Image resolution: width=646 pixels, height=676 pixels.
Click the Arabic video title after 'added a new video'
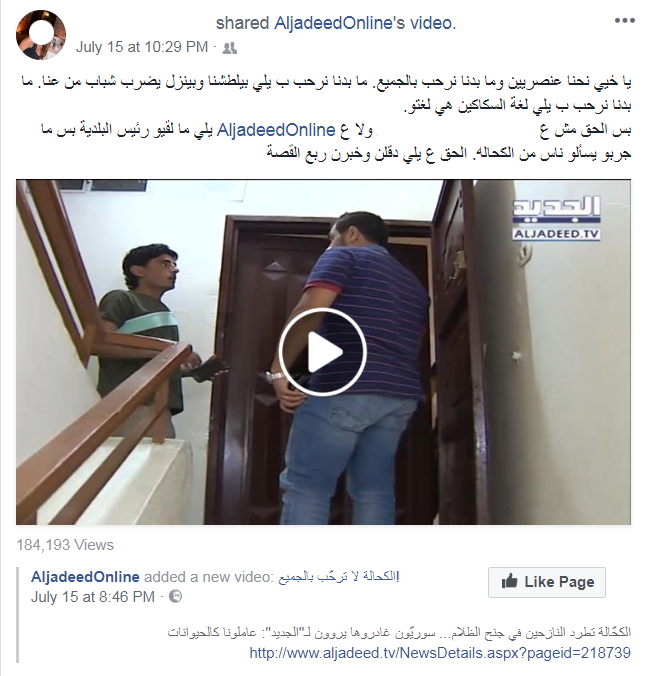[x=339, y=577]
